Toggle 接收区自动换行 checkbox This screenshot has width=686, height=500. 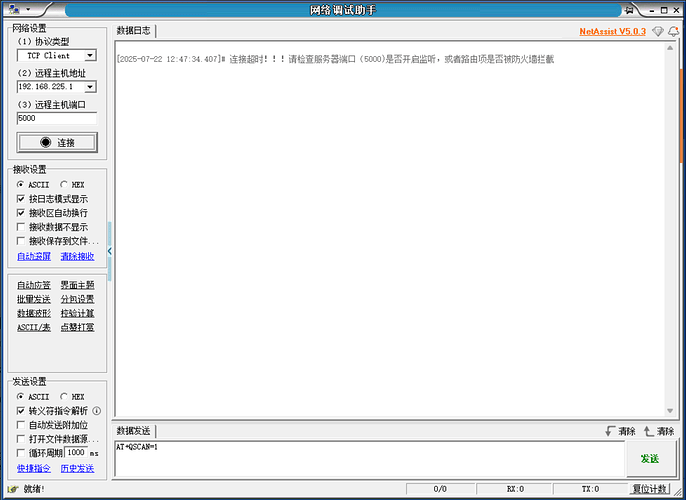[21, 213]
